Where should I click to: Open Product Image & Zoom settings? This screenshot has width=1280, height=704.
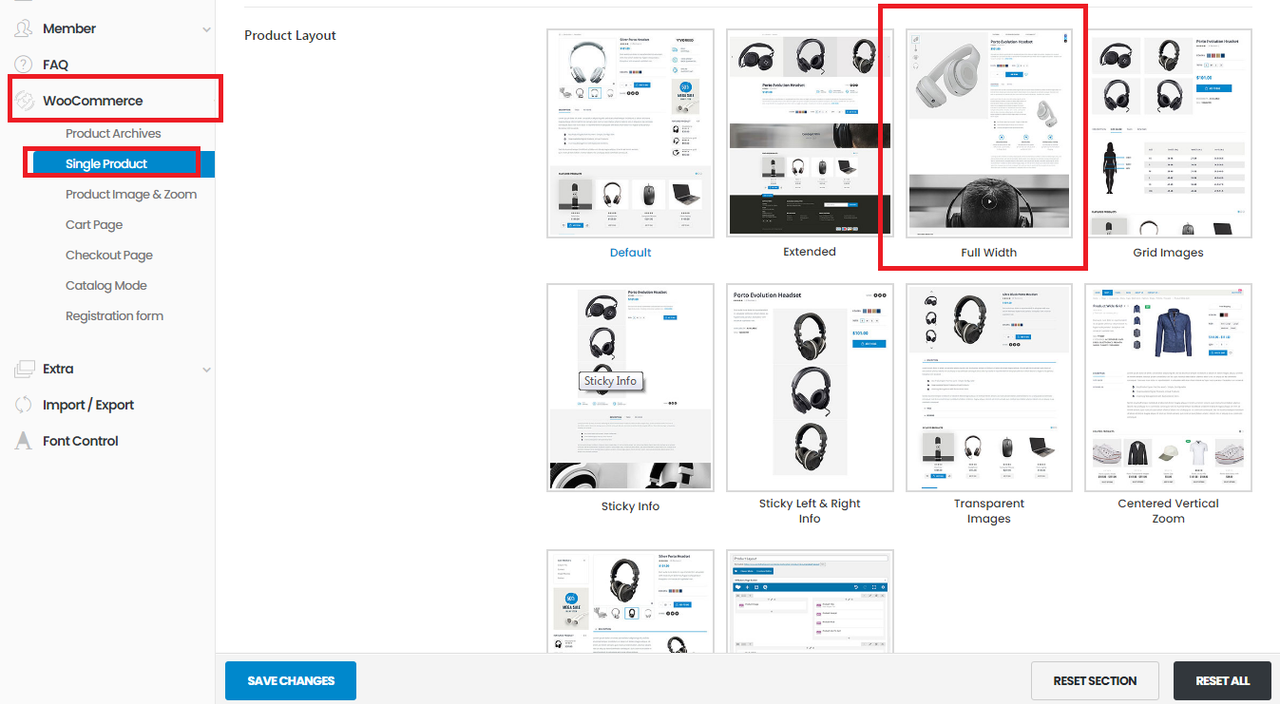(x=131, y=195)
